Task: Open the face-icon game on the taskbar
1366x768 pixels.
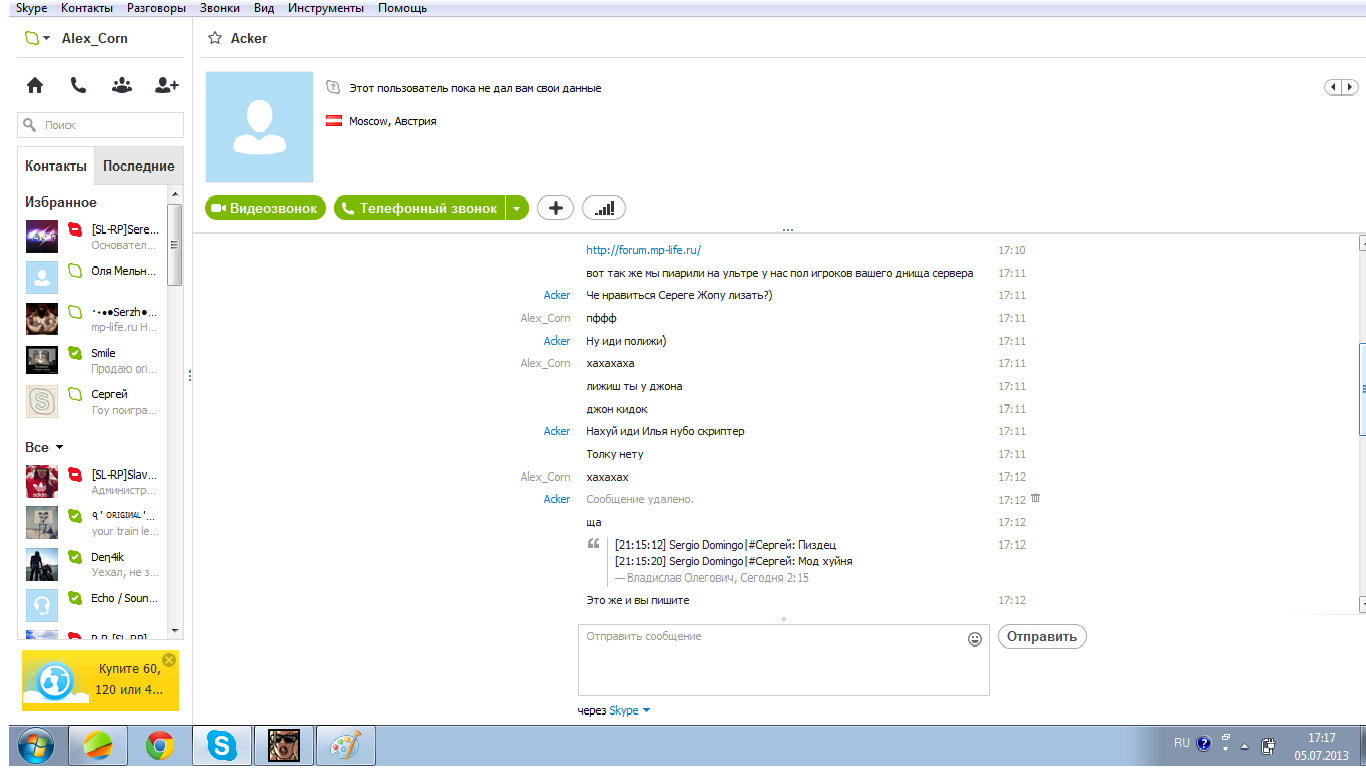Action: [x=283, y=745]
